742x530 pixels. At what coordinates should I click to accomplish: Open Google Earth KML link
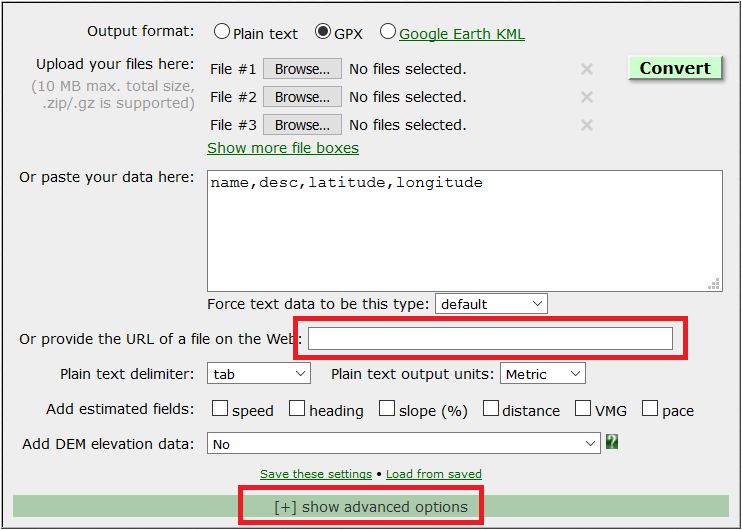tap(462, 34)
